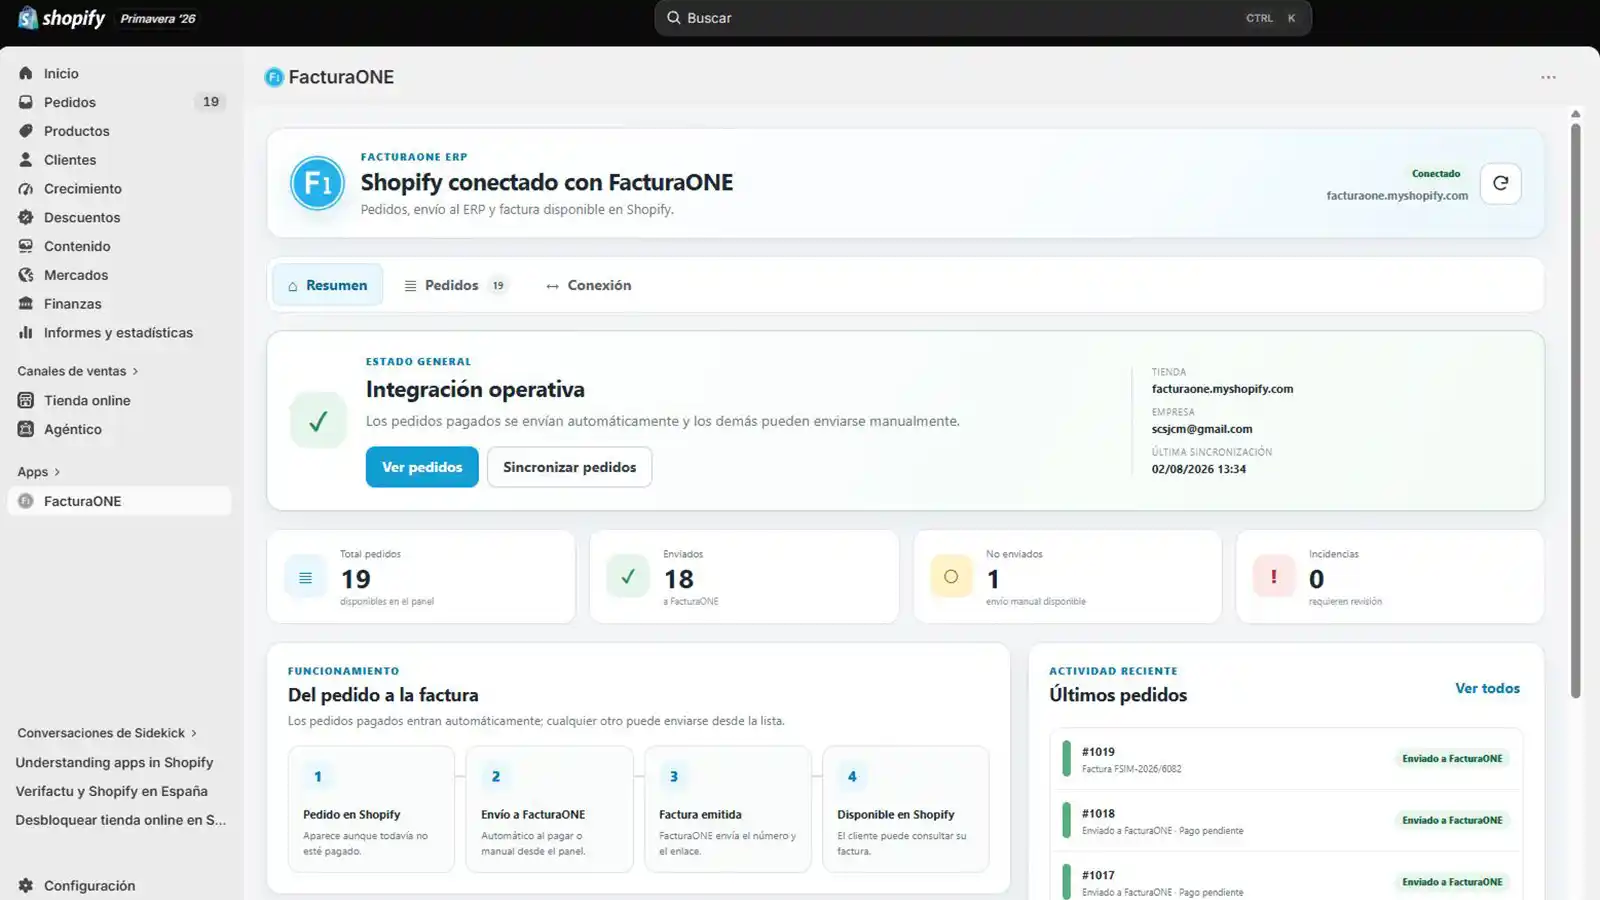Click the refresh connection icon button
The height and width of the screenshot is (900, 1600).
[1501, 183]
